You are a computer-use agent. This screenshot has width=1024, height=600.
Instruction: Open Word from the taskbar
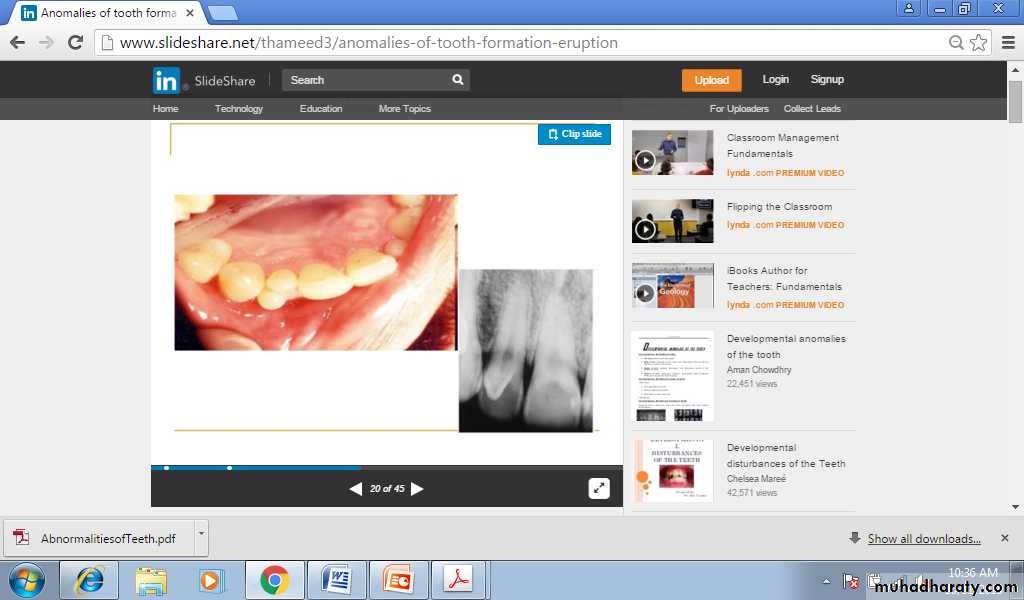coord(336,580)
